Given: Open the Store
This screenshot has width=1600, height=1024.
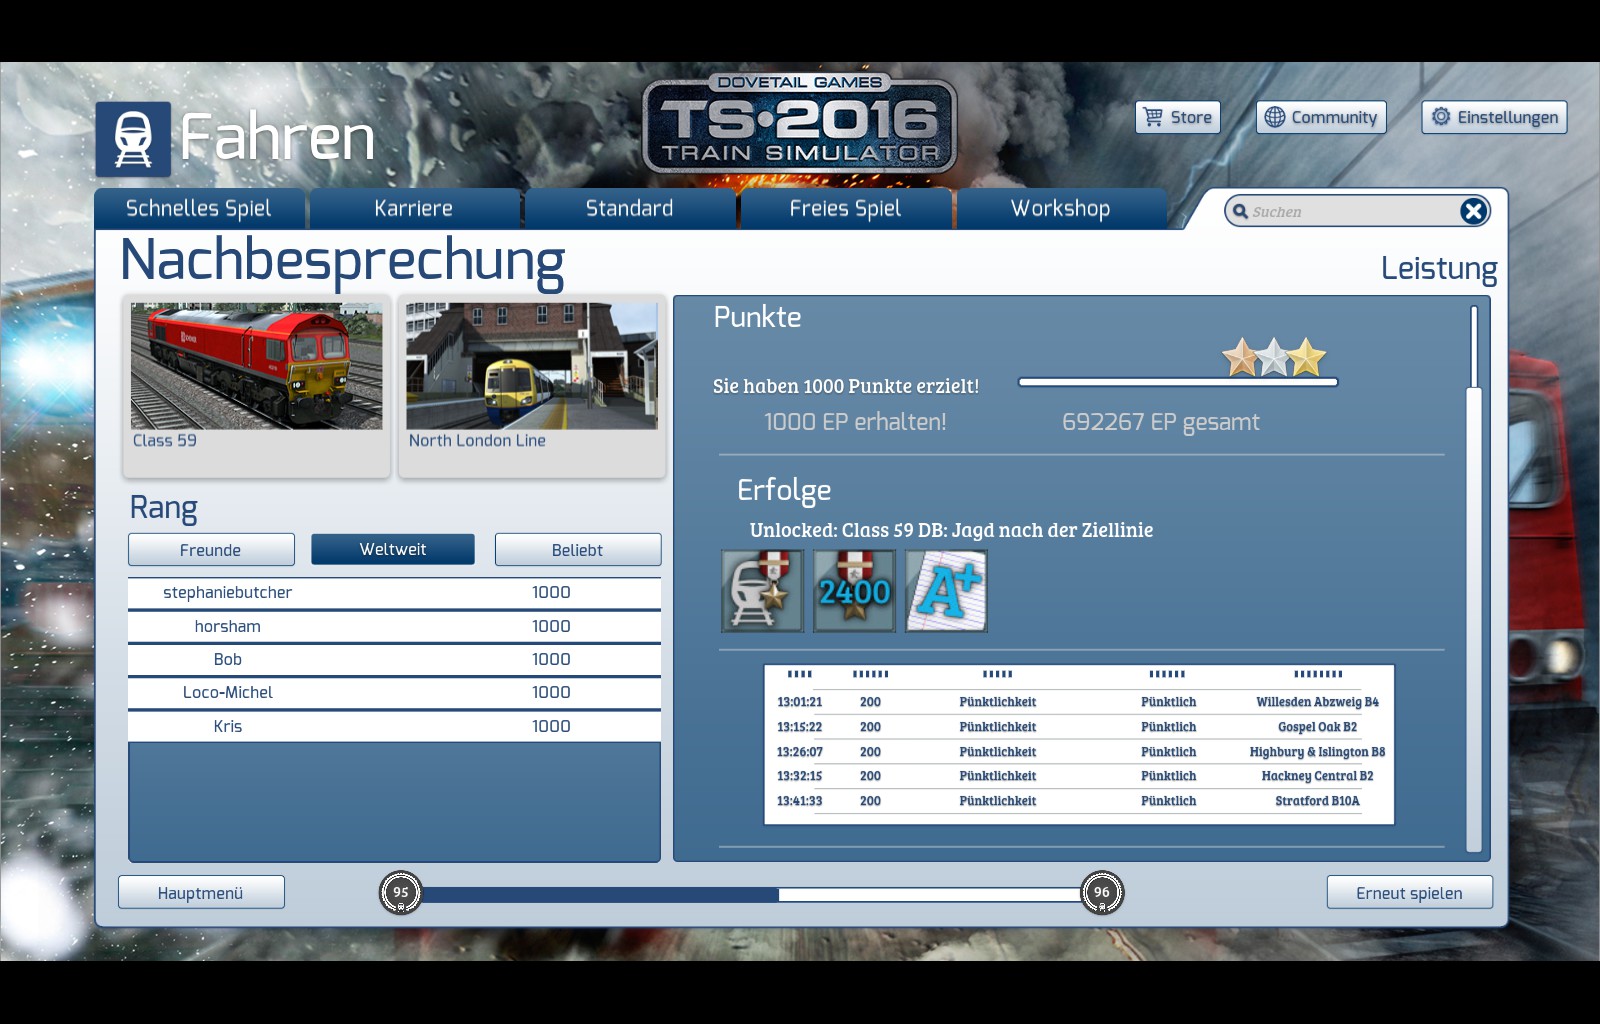Looking at the screenshot, I should [x=1178, y=117].
